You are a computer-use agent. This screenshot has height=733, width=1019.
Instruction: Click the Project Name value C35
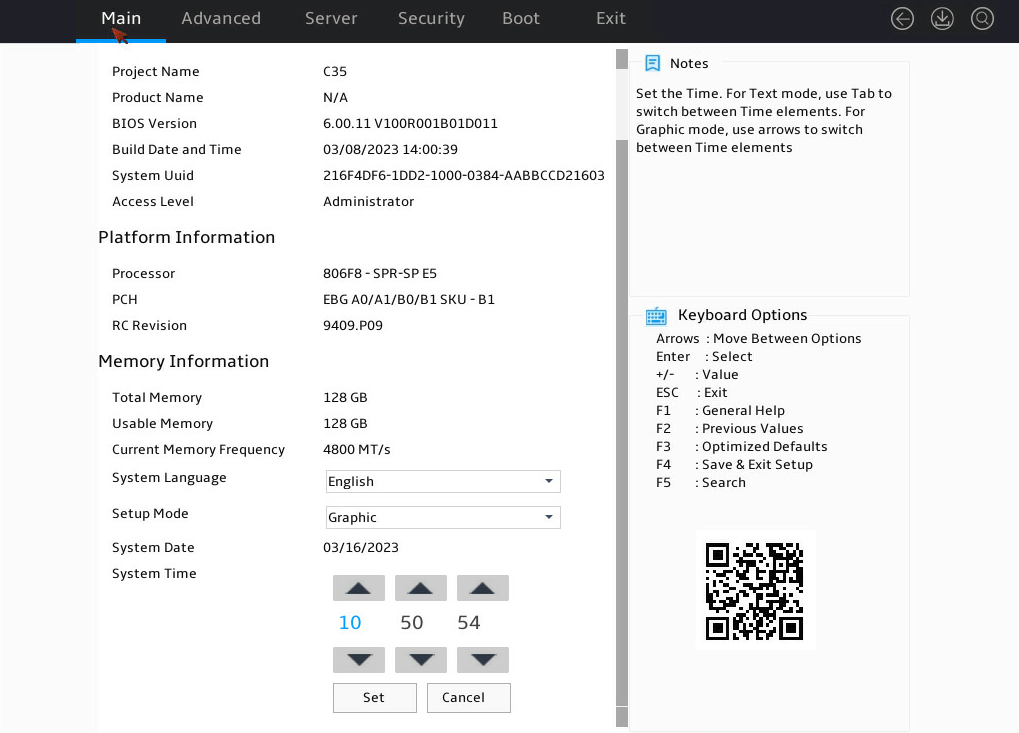pos(335,71)
